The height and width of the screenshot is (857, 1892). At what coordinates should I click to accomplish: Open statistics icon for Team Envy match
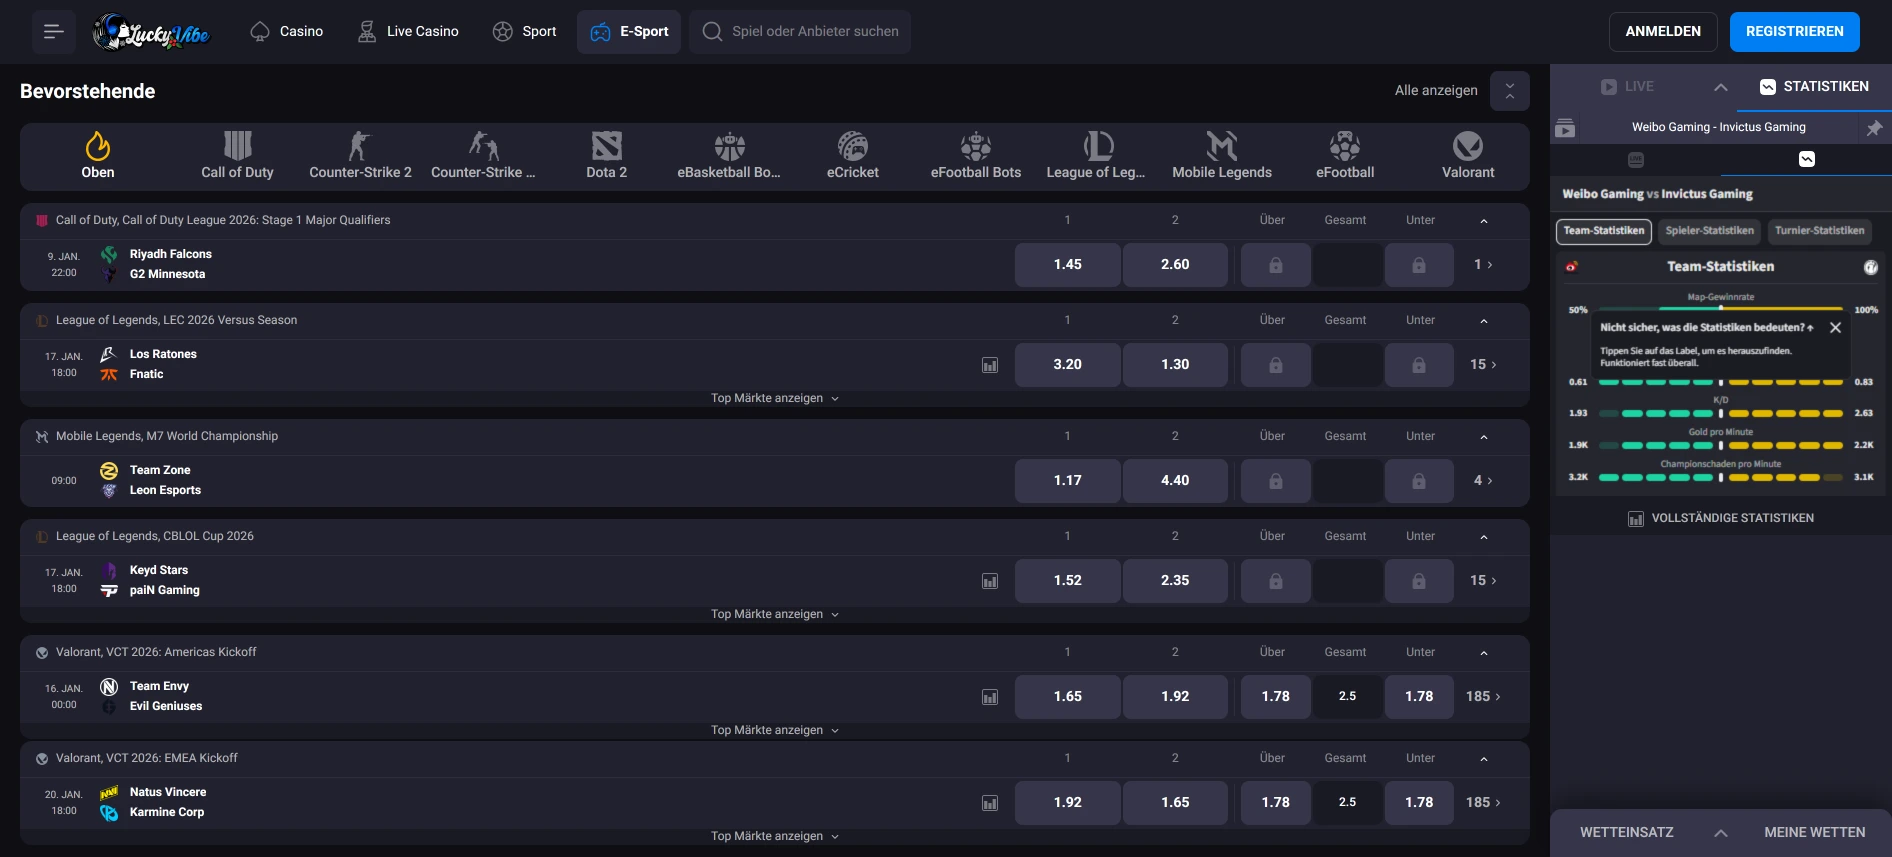tap(990, 697)
